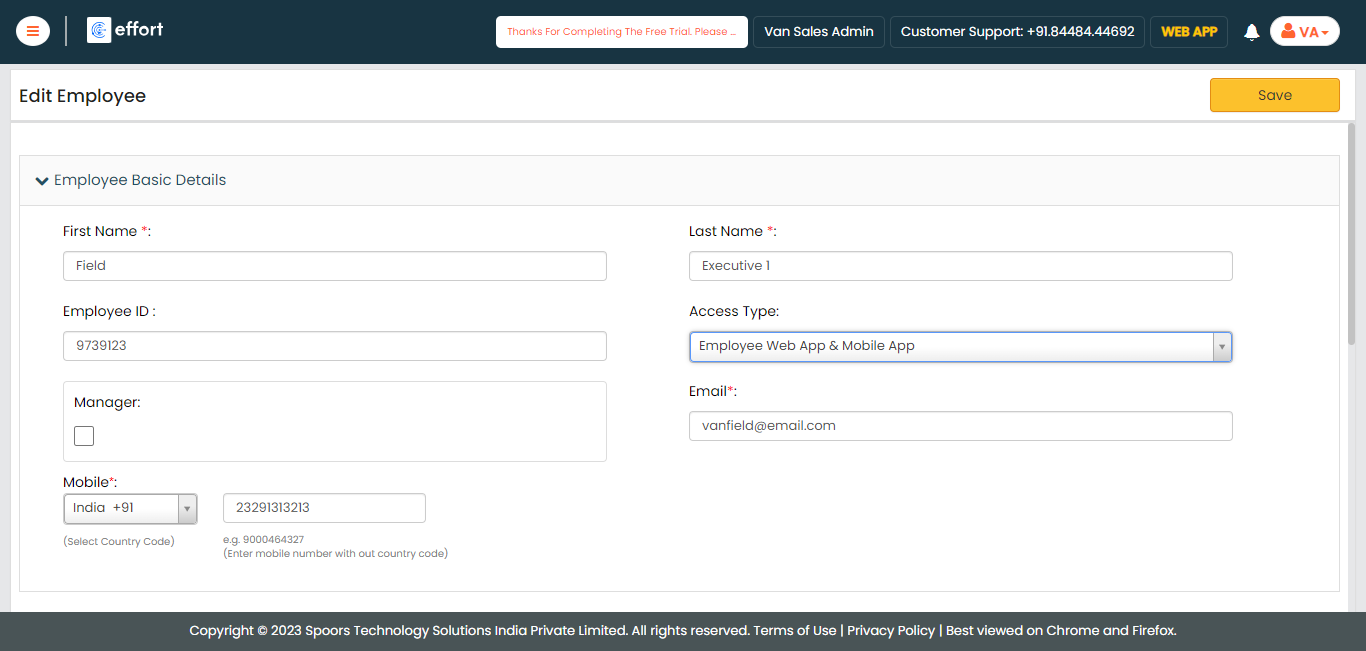Click the vertical page scrollbar
1366x651 pixels.
coord(1351,235)
